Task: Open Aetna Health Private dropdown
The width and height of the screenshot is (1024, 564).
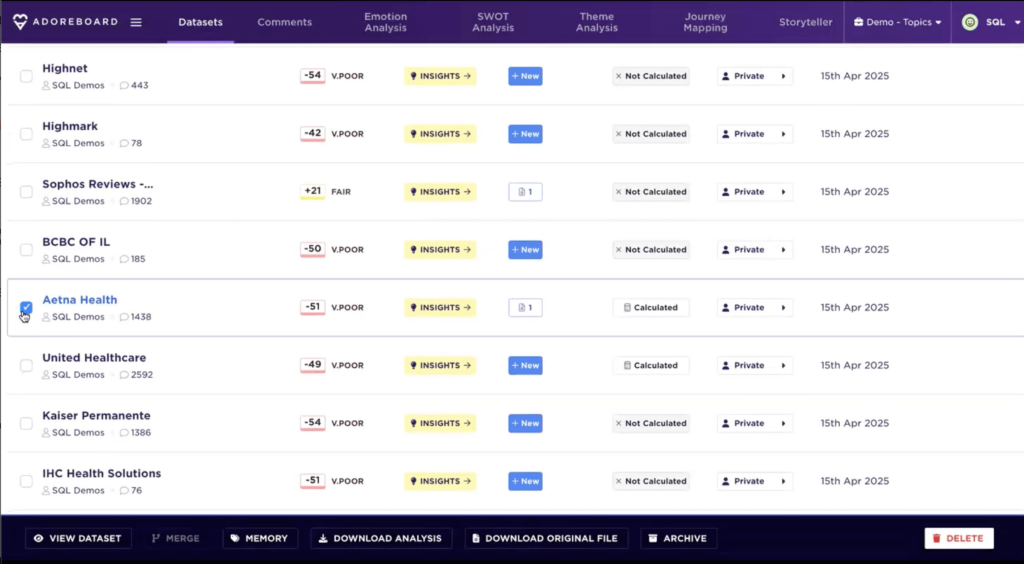Action: click(x=755, y=307)
